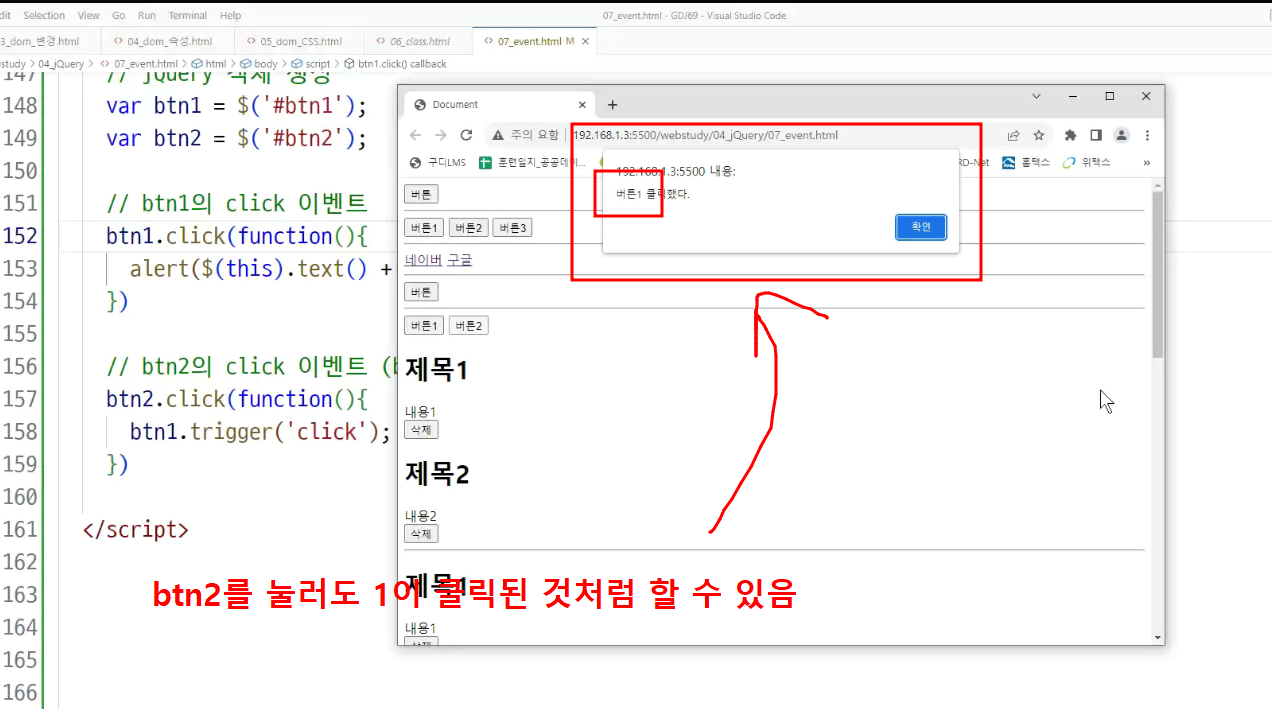Image resolution: width=1272 pixels, height=709 pixels.
Task: Click the 07_event.html breadcrumb
Action: 139,64
